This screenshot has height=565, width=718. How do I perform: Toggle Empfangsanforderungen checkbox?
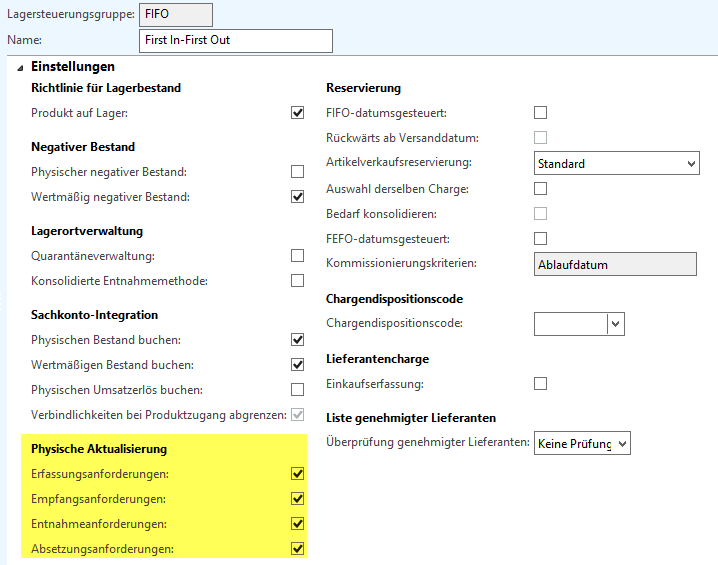[297, 499]
